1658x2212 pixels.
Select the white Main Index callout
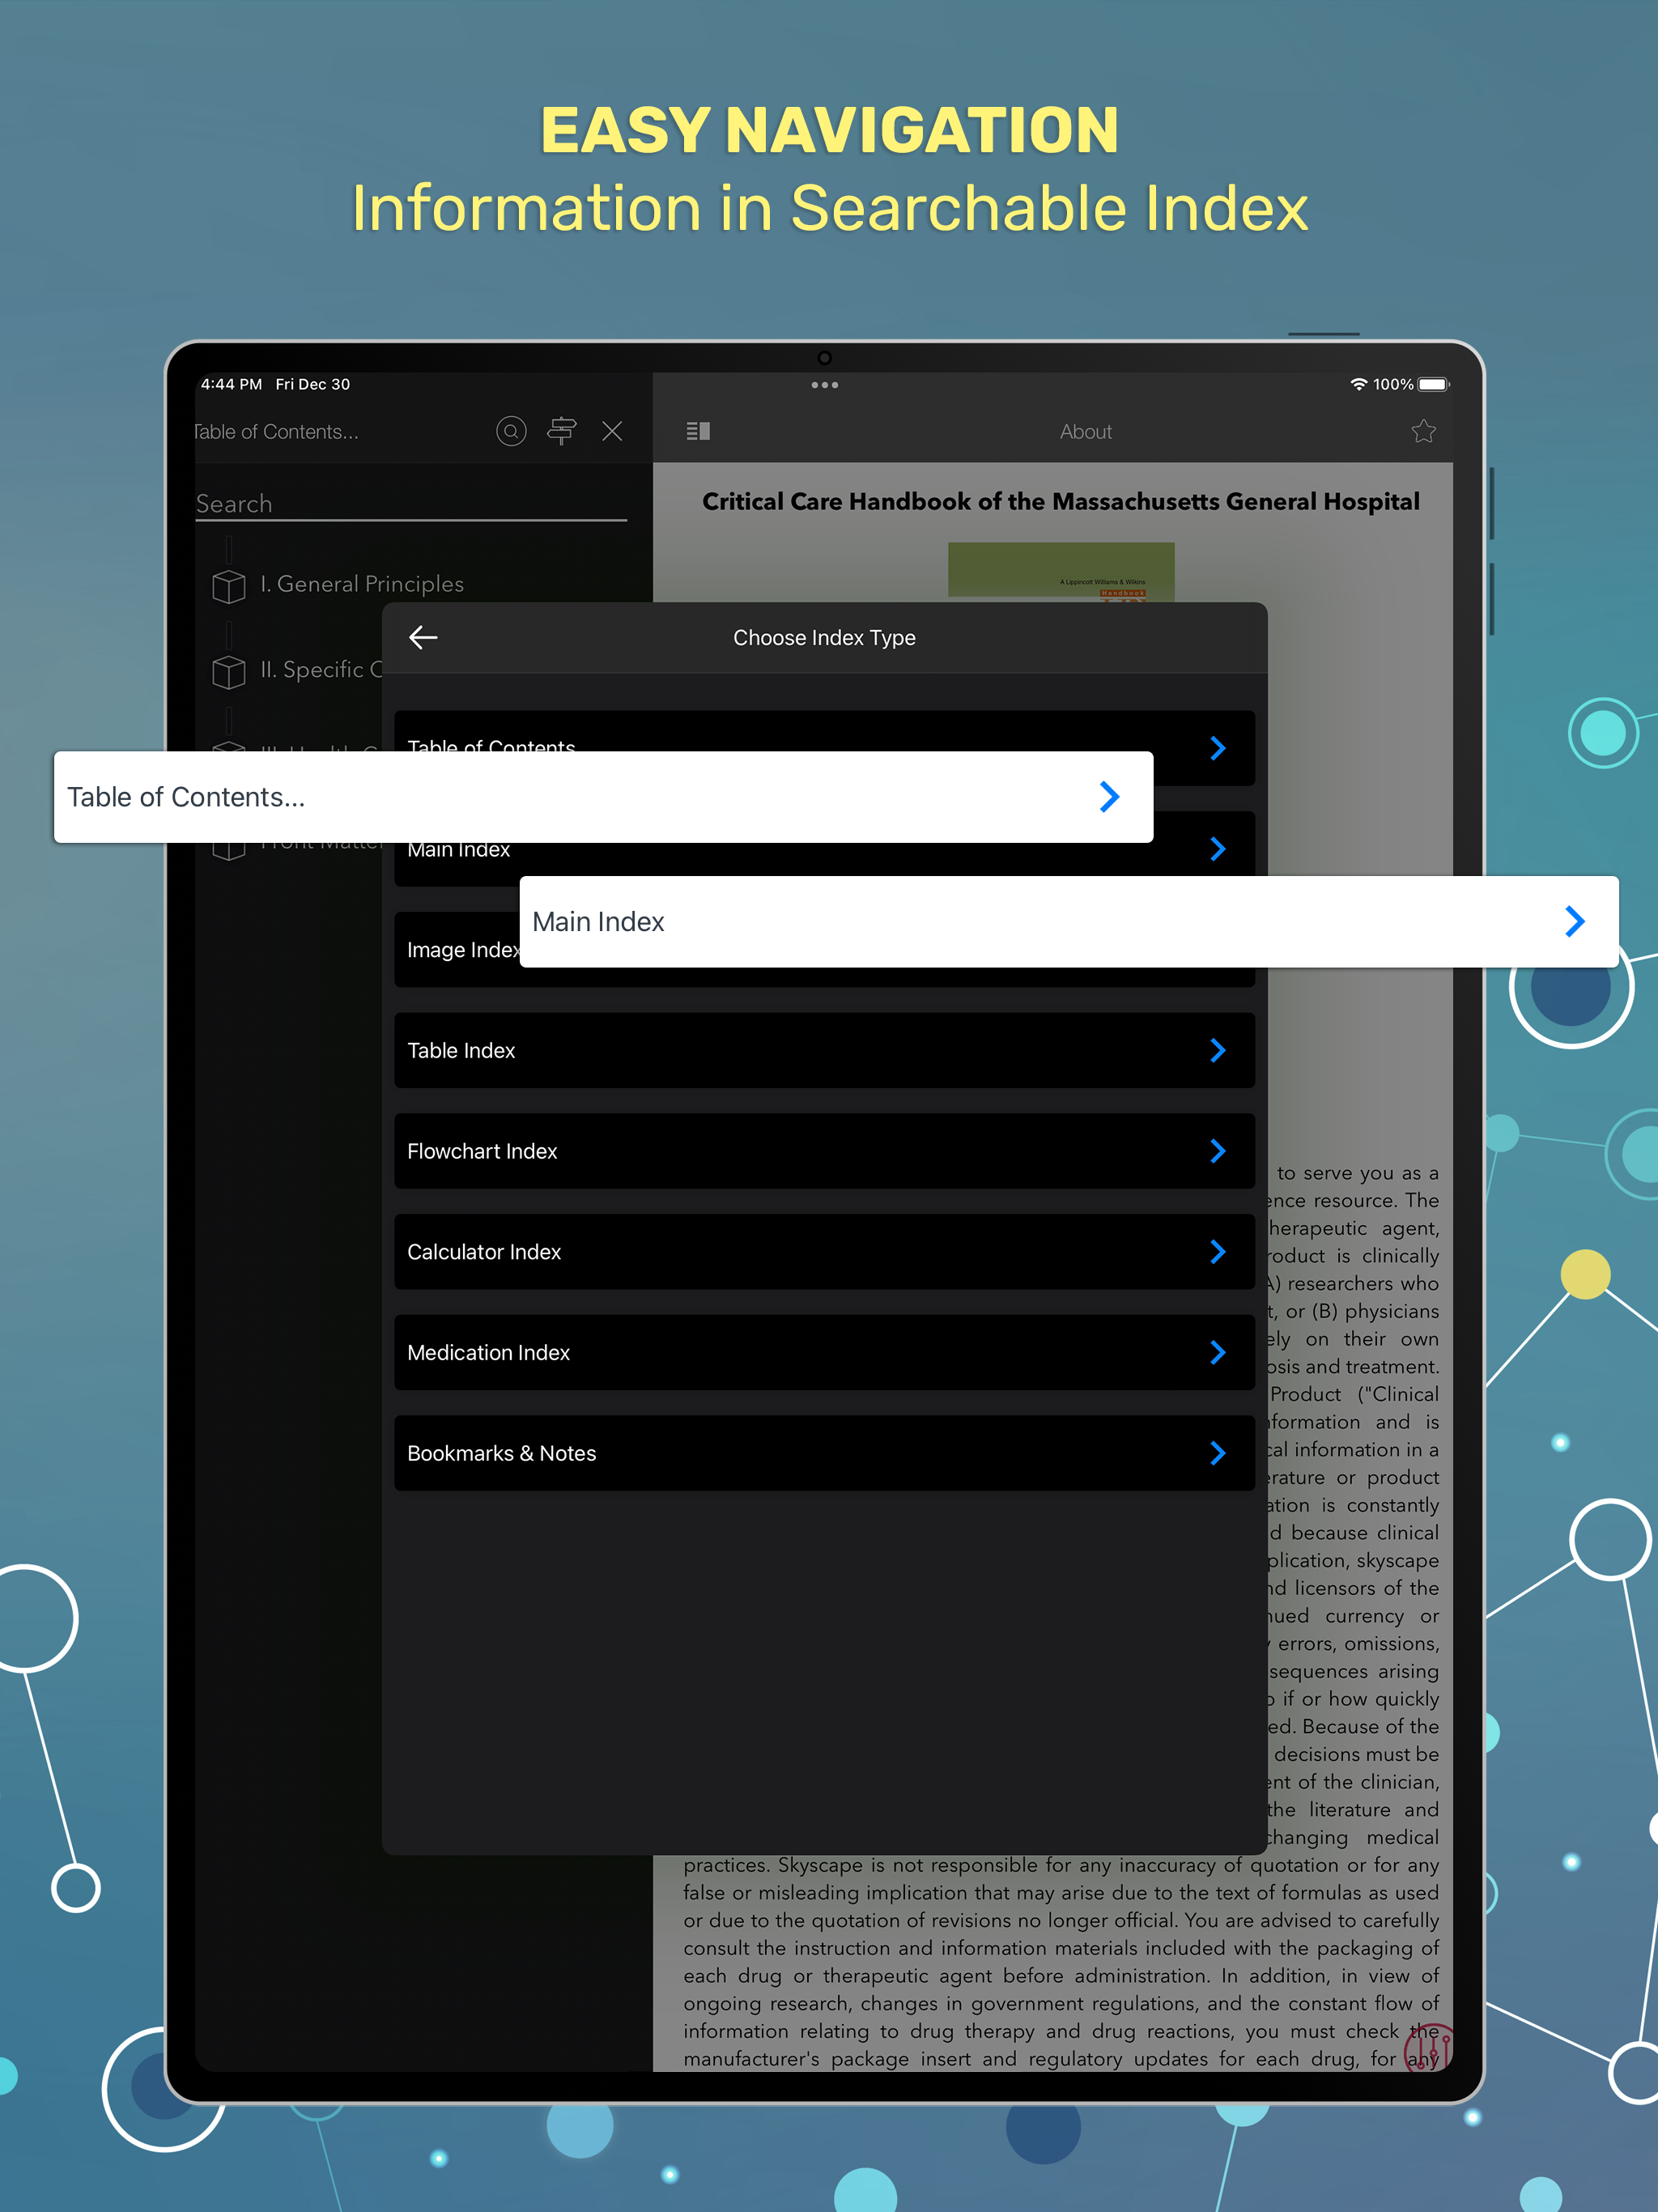tap(1069, 921)
